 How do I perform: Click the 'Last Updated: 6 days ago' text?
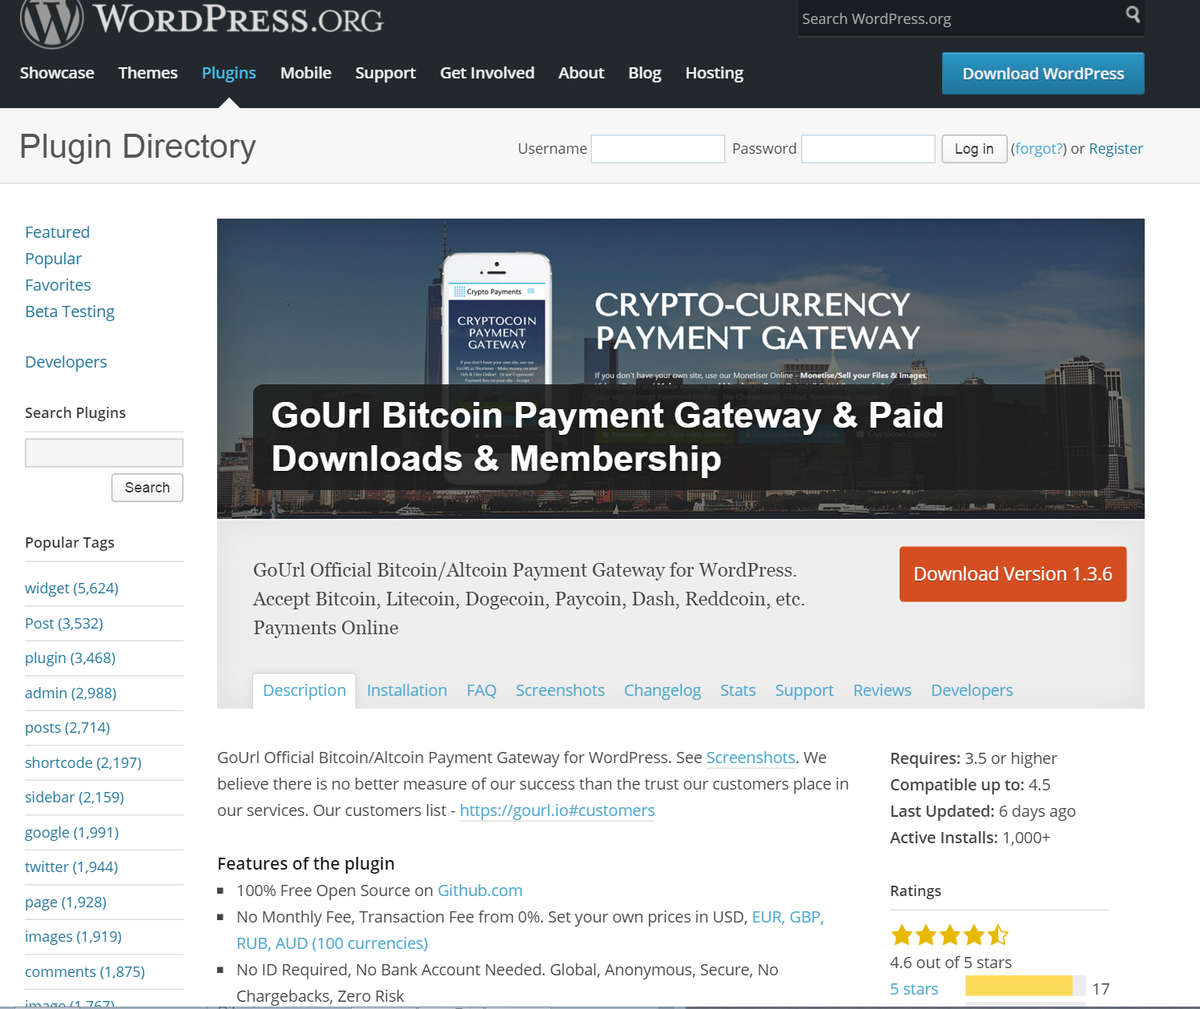tap(983, 811)
